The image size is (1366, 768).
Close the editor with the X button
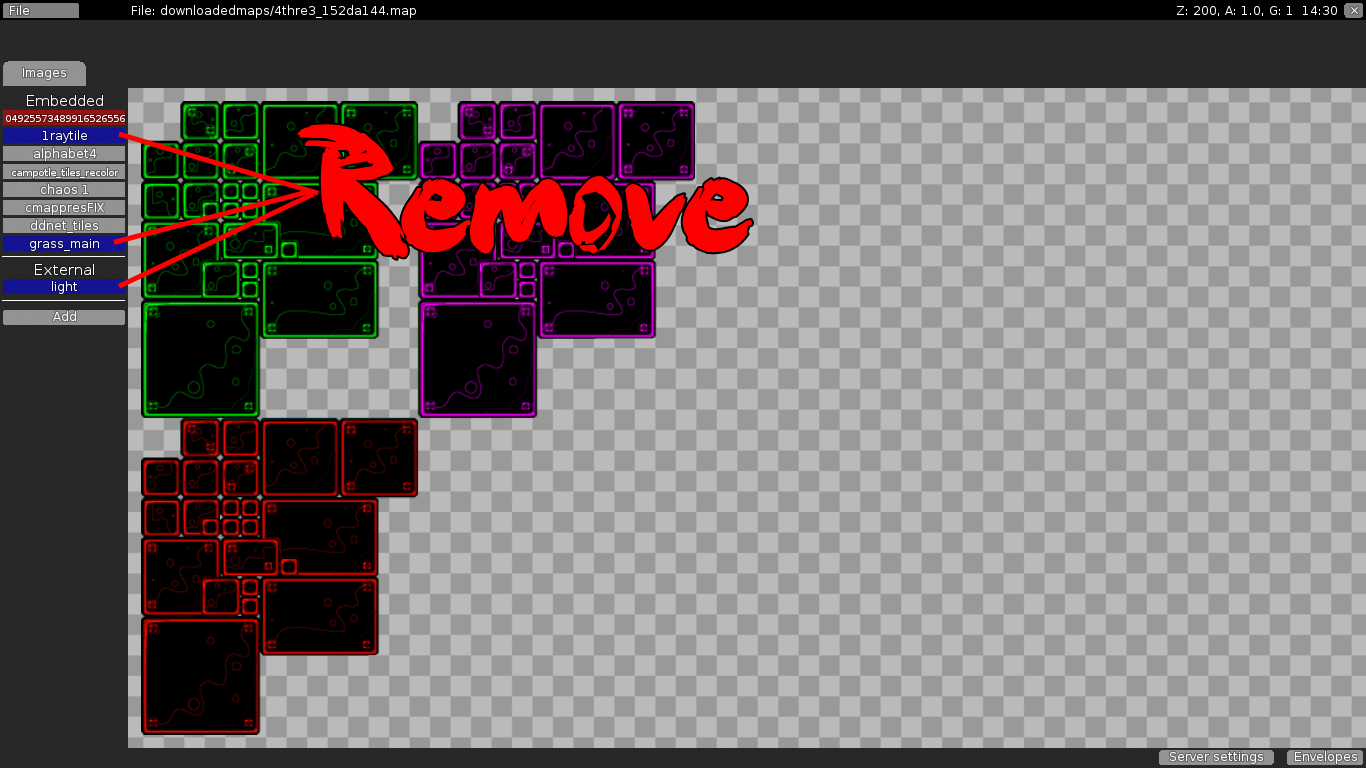tap(1353, 10)
